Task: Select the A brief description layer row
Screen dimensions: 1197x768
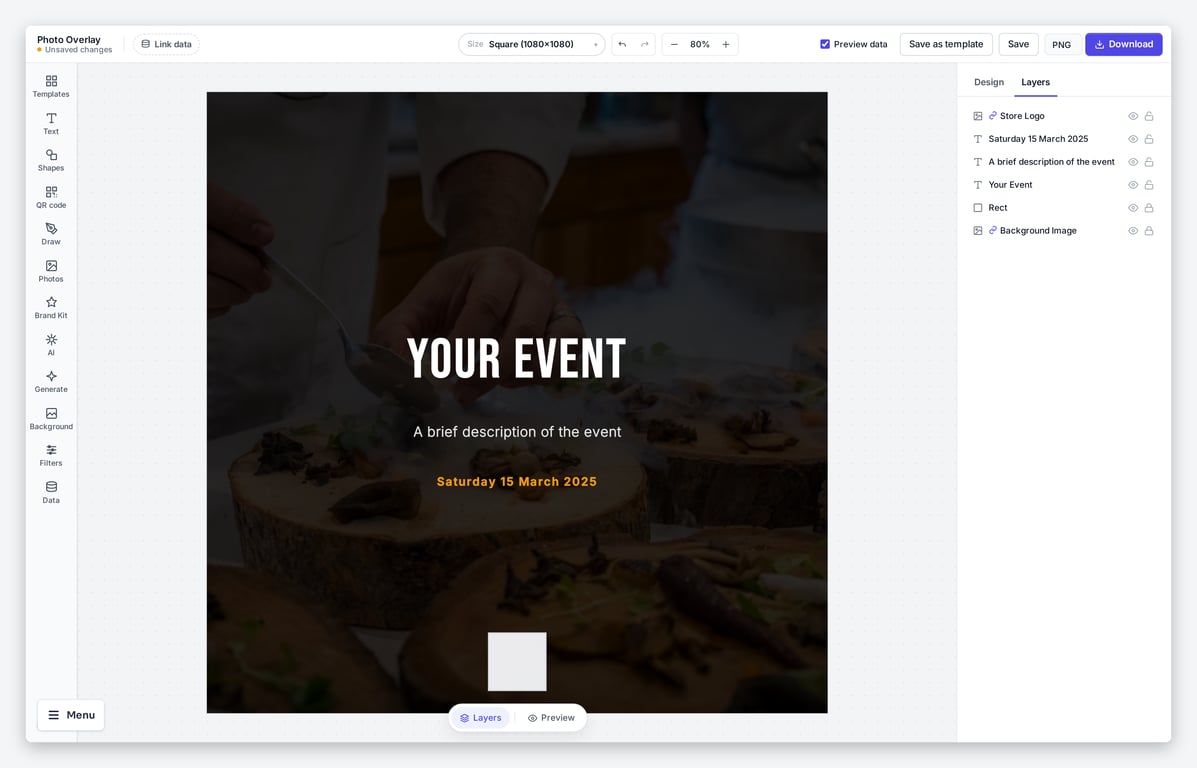Action: click(x=1063, y=162)
